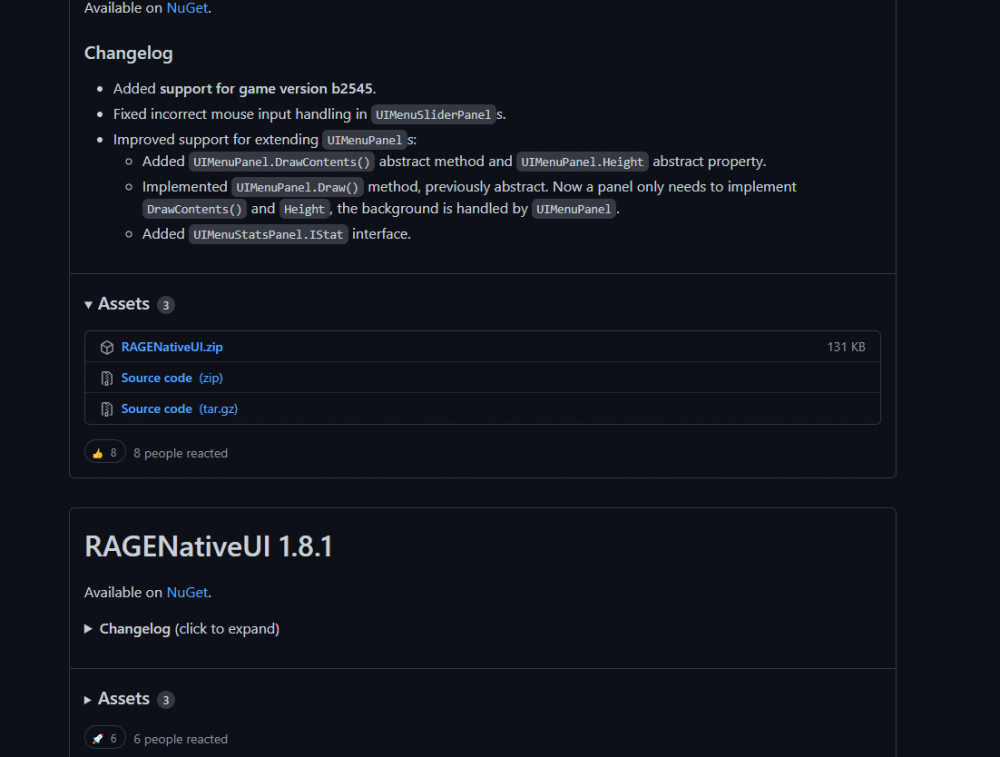Open the NuGet link under RAGENativeUI 1.8.1
The width and height of the screenshot is (1000, 757).
[x=187, y=592]
